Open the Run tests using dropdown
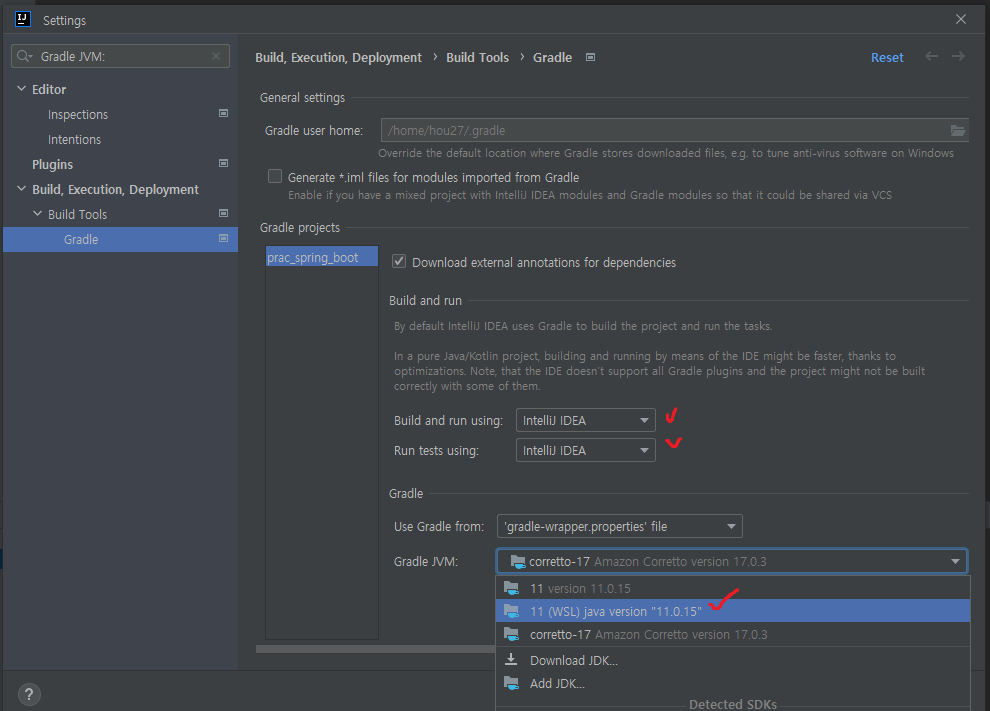Image resolution: width=990 pixels, height=711 pixels. coord(585,450)
